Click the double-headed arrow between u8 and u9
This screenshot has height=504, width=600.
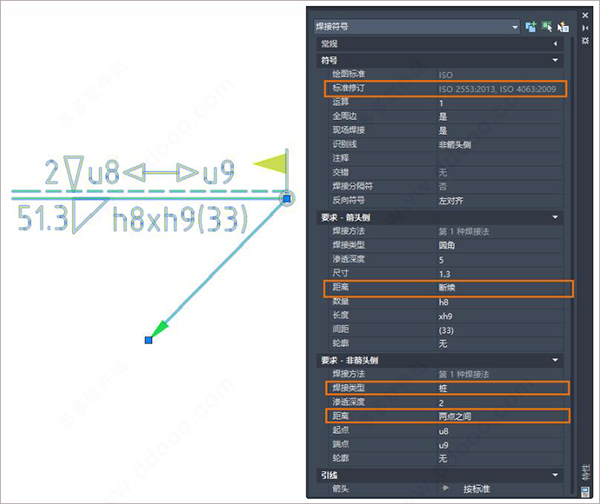coord(161,173)
